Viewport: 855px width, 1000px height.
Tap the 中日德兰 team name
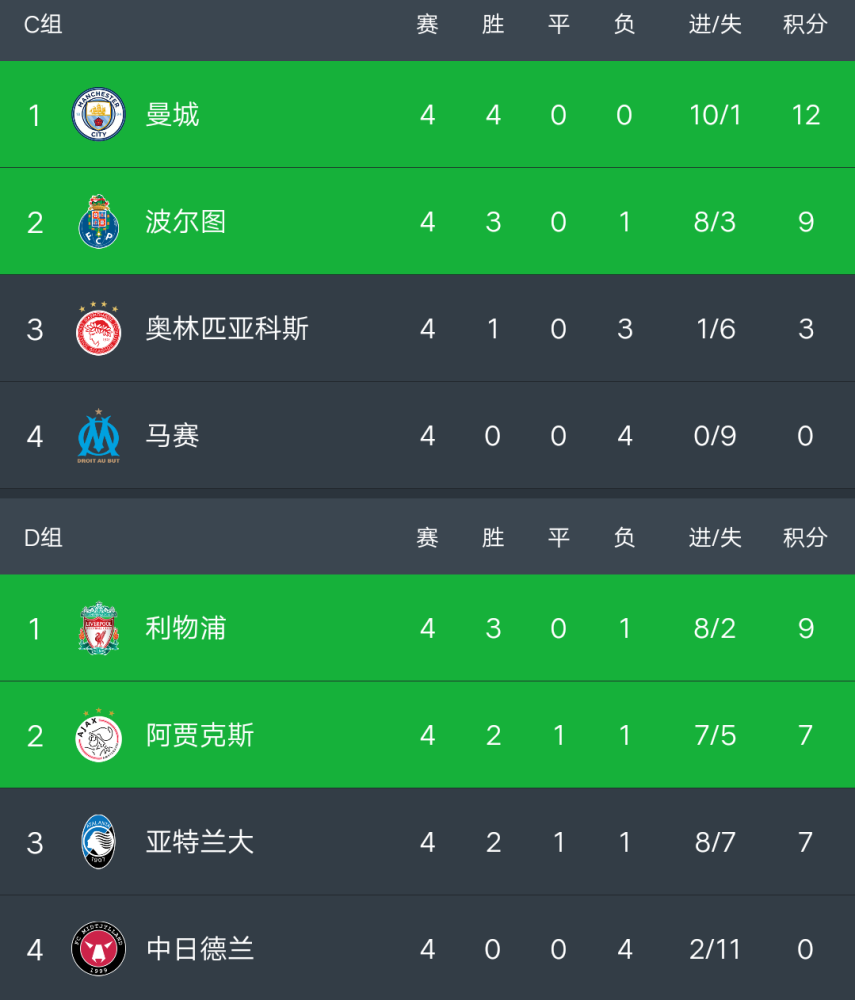(200, 949)
